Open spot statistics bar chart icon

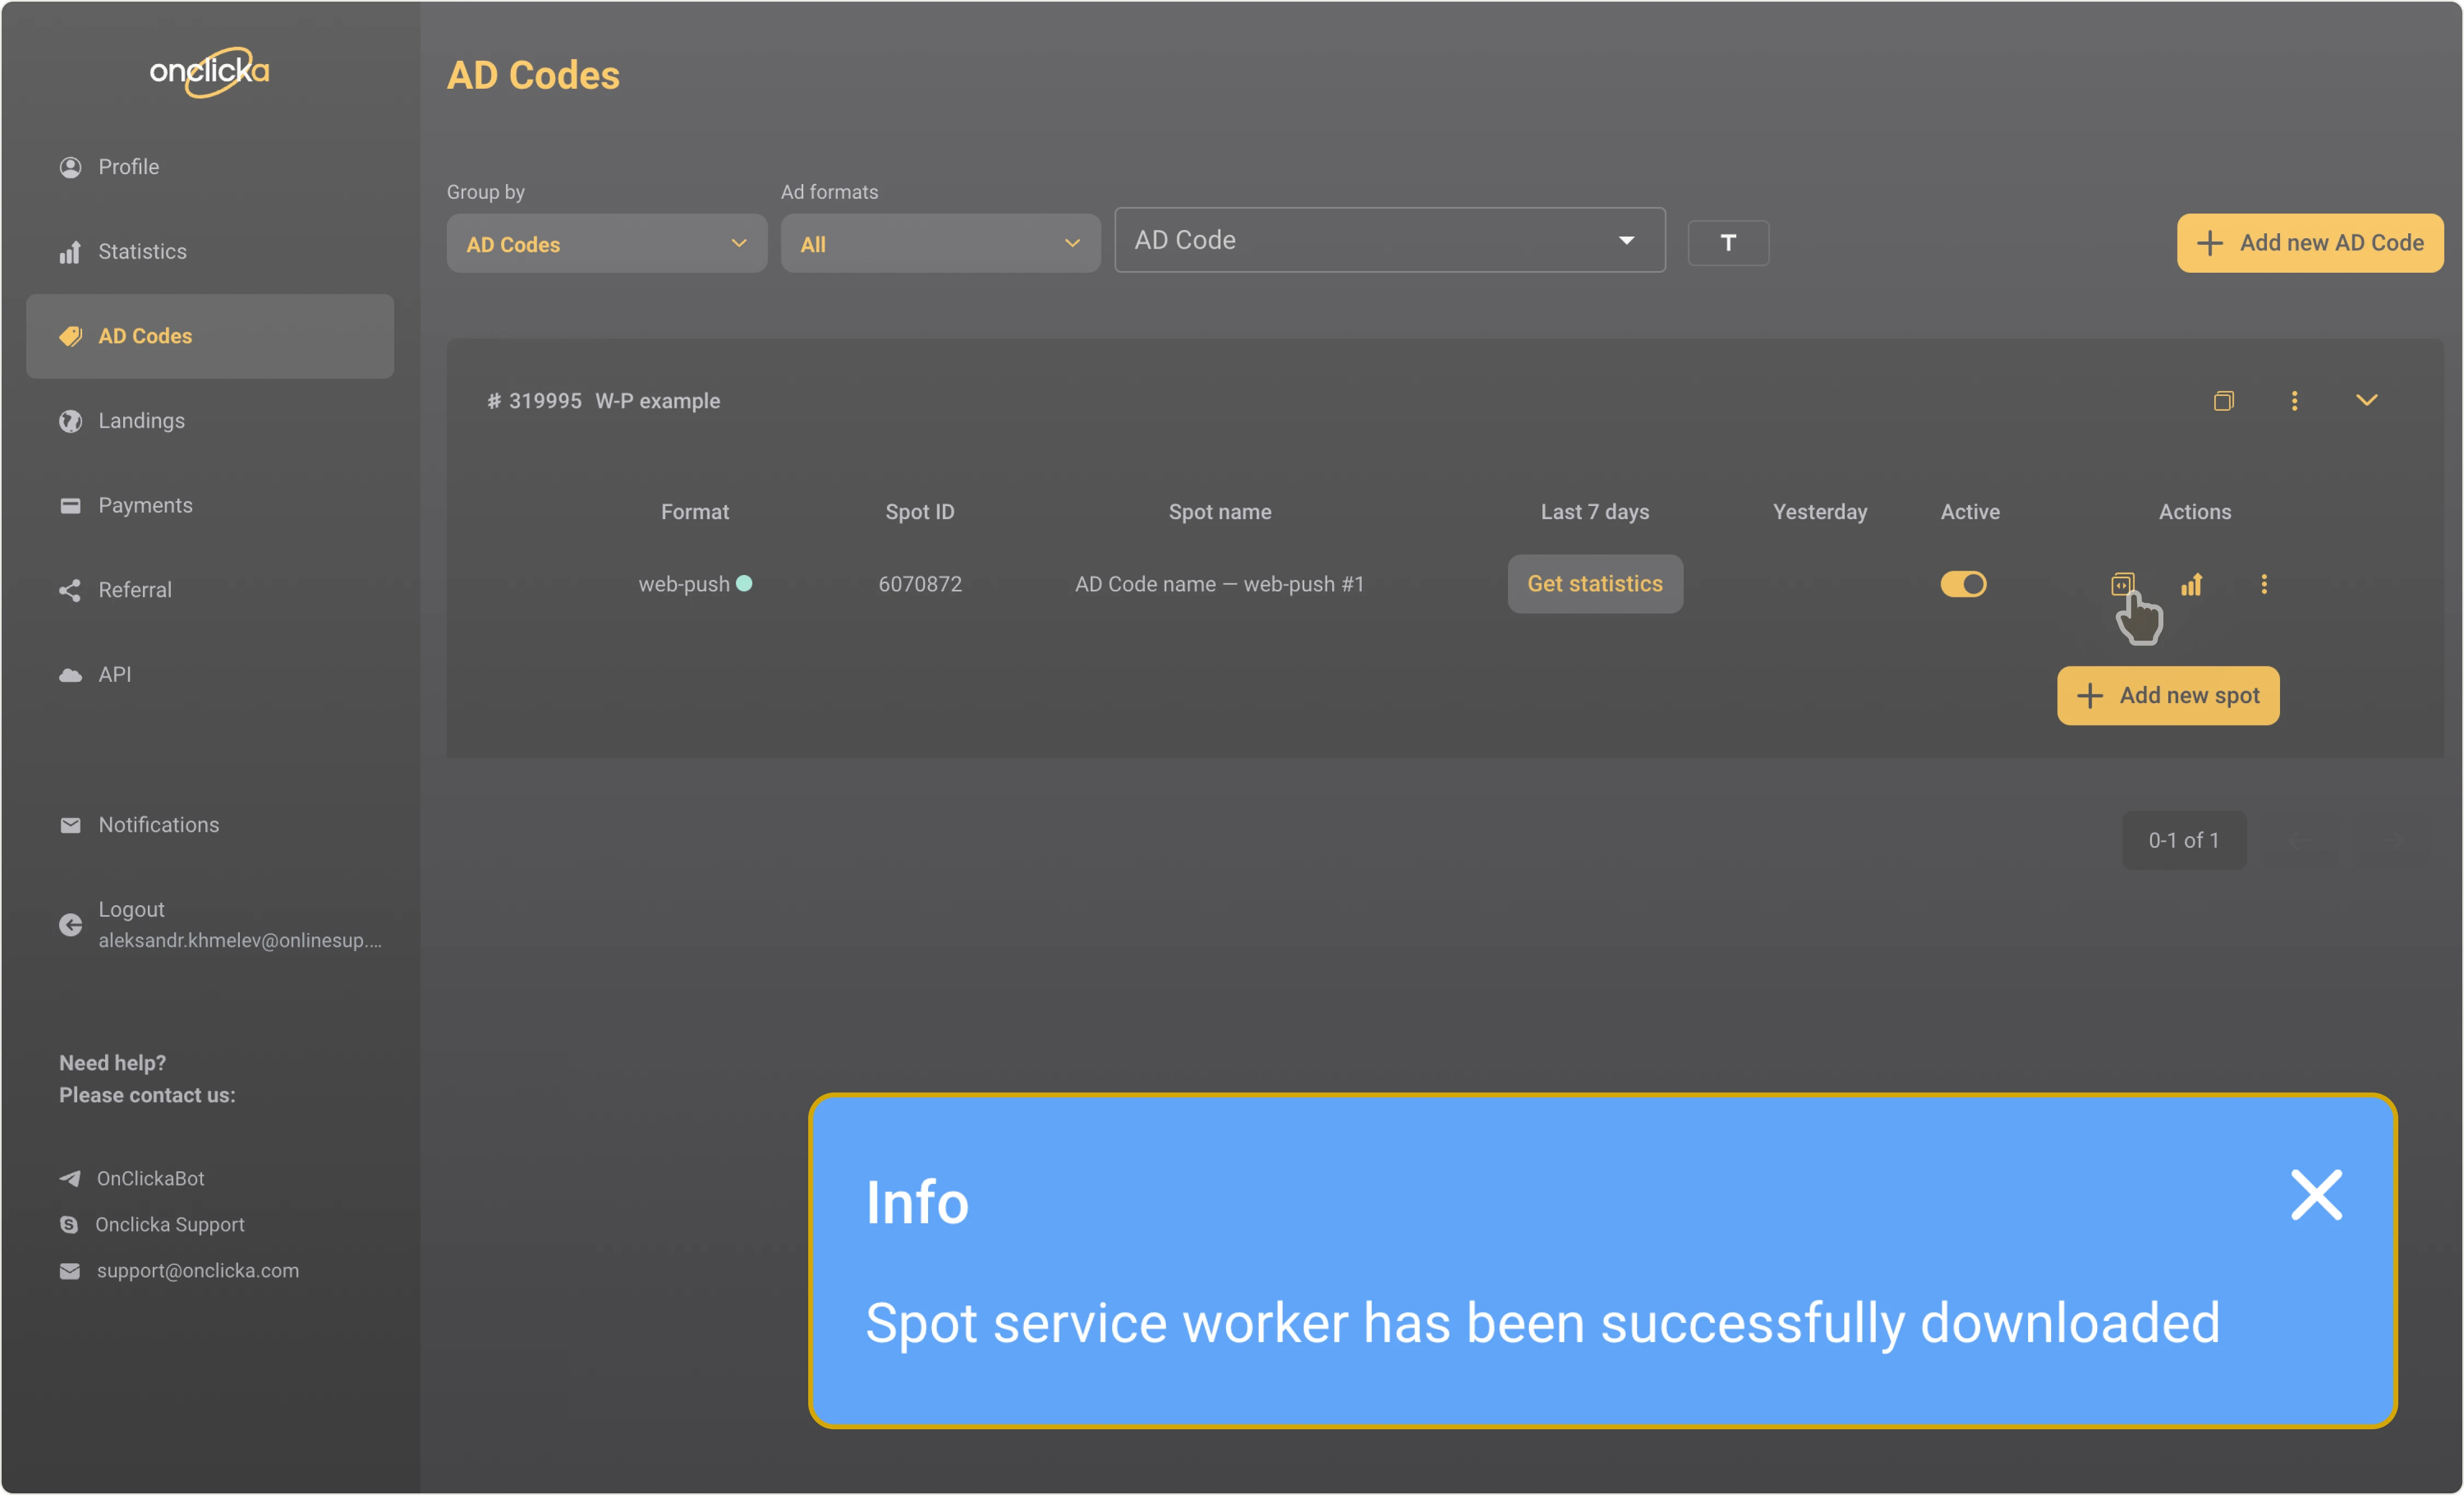(2191, 584)
